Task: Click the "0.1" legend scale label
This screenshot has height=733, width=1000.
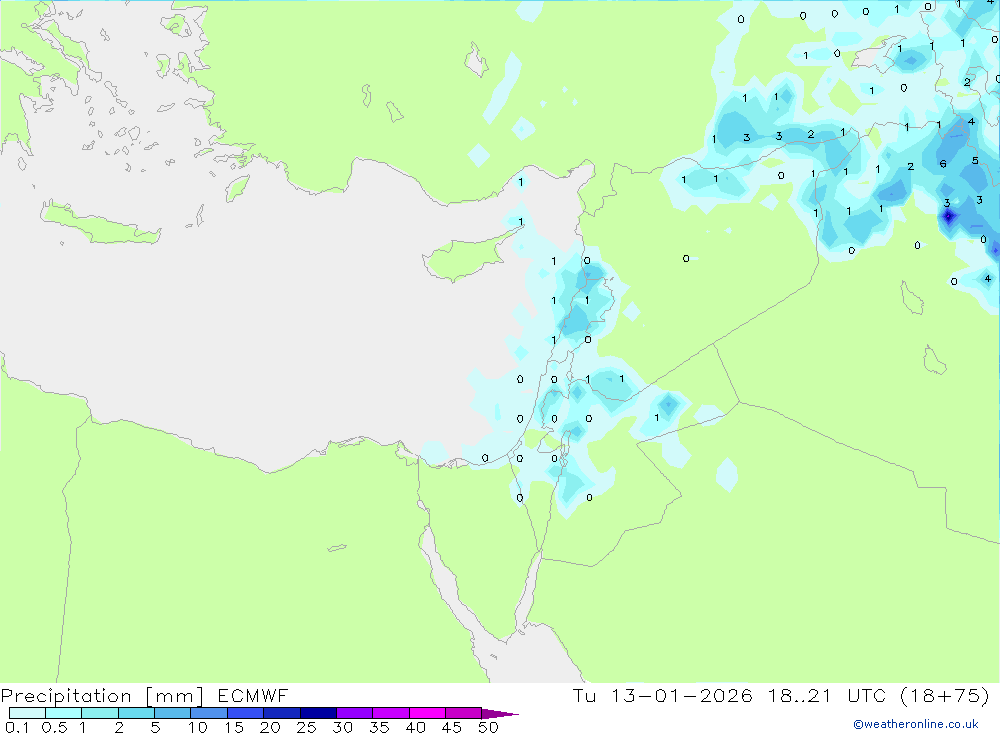Action: click(17, 727)
